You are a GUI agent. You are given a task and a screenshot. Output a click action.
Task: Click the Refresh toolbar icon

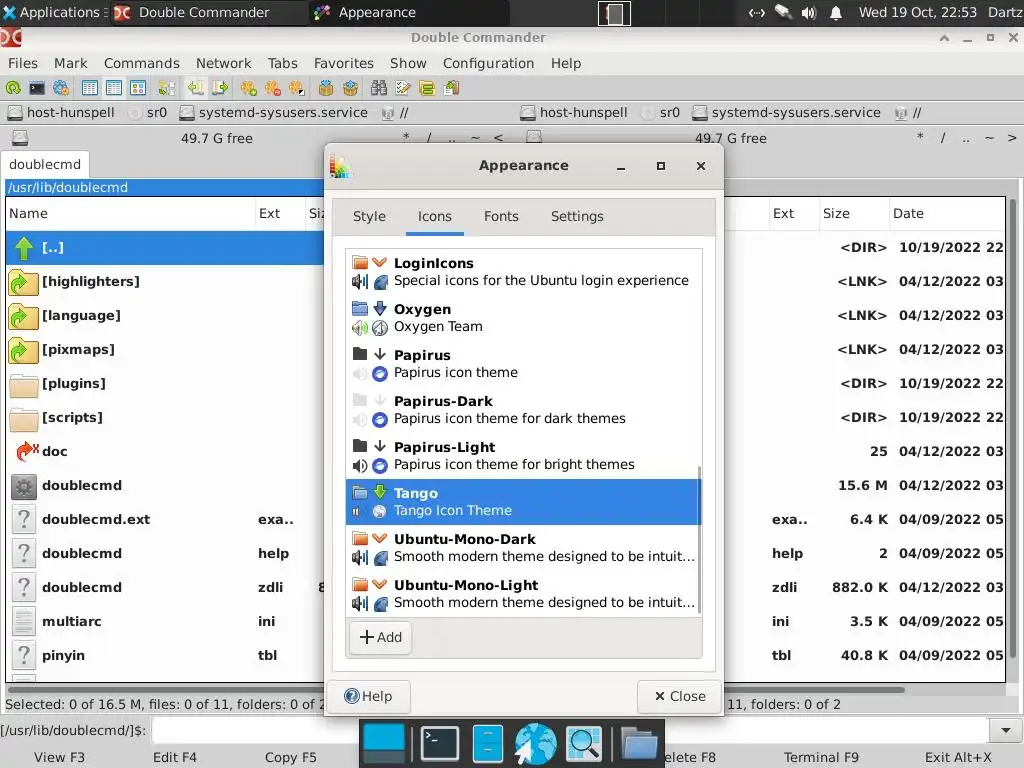[13, 88]
